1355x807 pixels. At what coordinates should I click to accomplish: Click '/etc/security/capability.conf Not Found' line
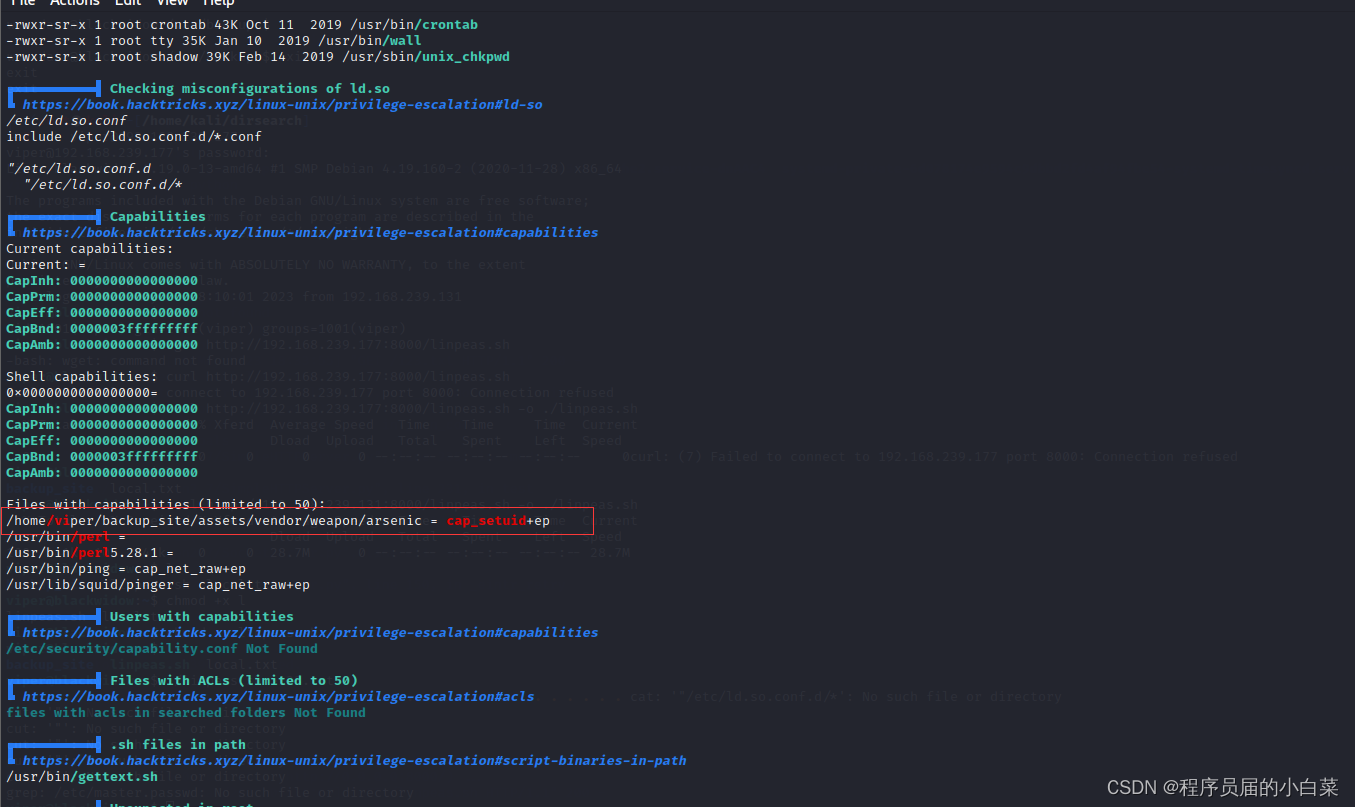(x=162, y=648)
